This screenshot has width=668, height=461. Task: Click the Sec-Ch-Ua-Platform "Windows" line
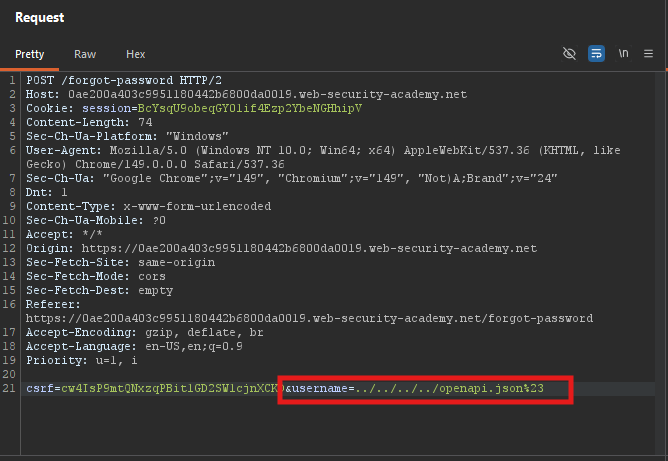[x=127, y=136]
